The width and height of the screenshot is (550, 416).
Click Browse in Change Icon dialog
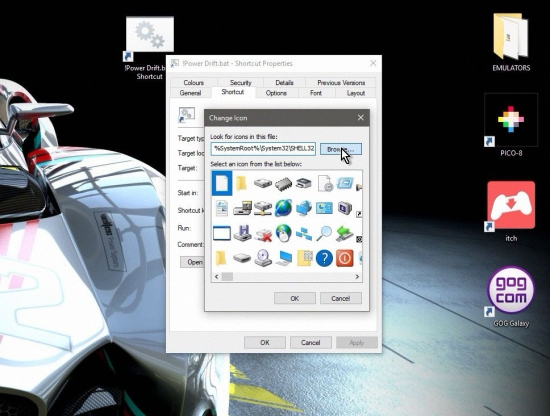click(341, 149)
